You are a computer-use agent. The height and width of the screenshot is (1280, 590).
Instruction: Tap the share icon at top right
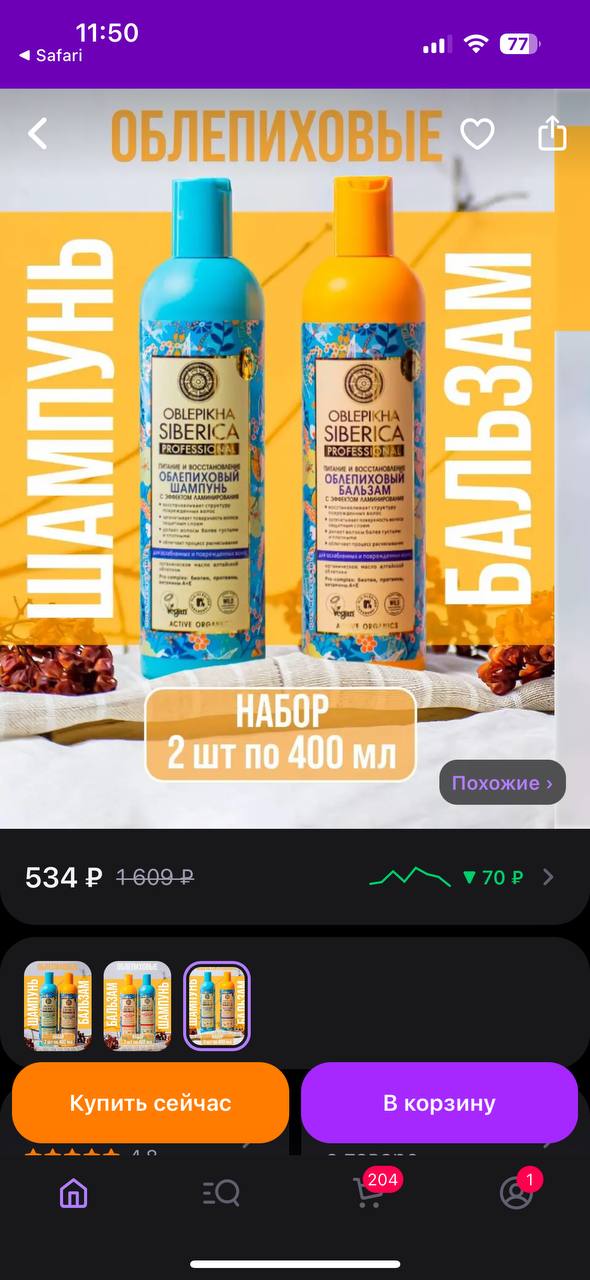point(552,132)
